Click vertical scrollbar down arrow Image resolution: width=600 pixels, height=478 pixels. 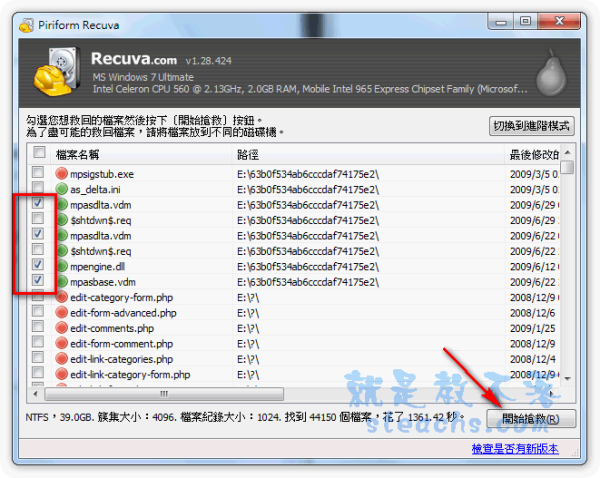568,378
